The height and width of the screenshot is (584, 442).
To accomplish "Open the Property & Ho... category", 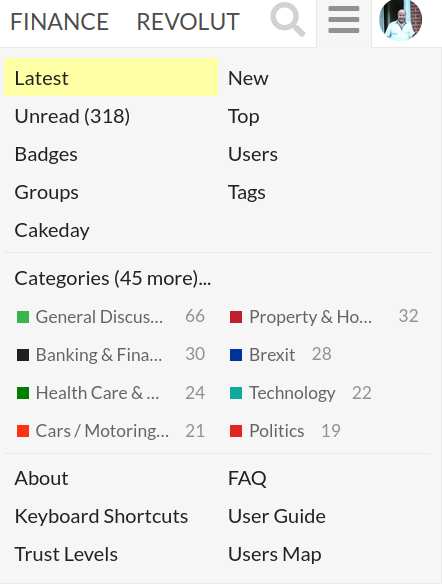I will click(311, 317).
